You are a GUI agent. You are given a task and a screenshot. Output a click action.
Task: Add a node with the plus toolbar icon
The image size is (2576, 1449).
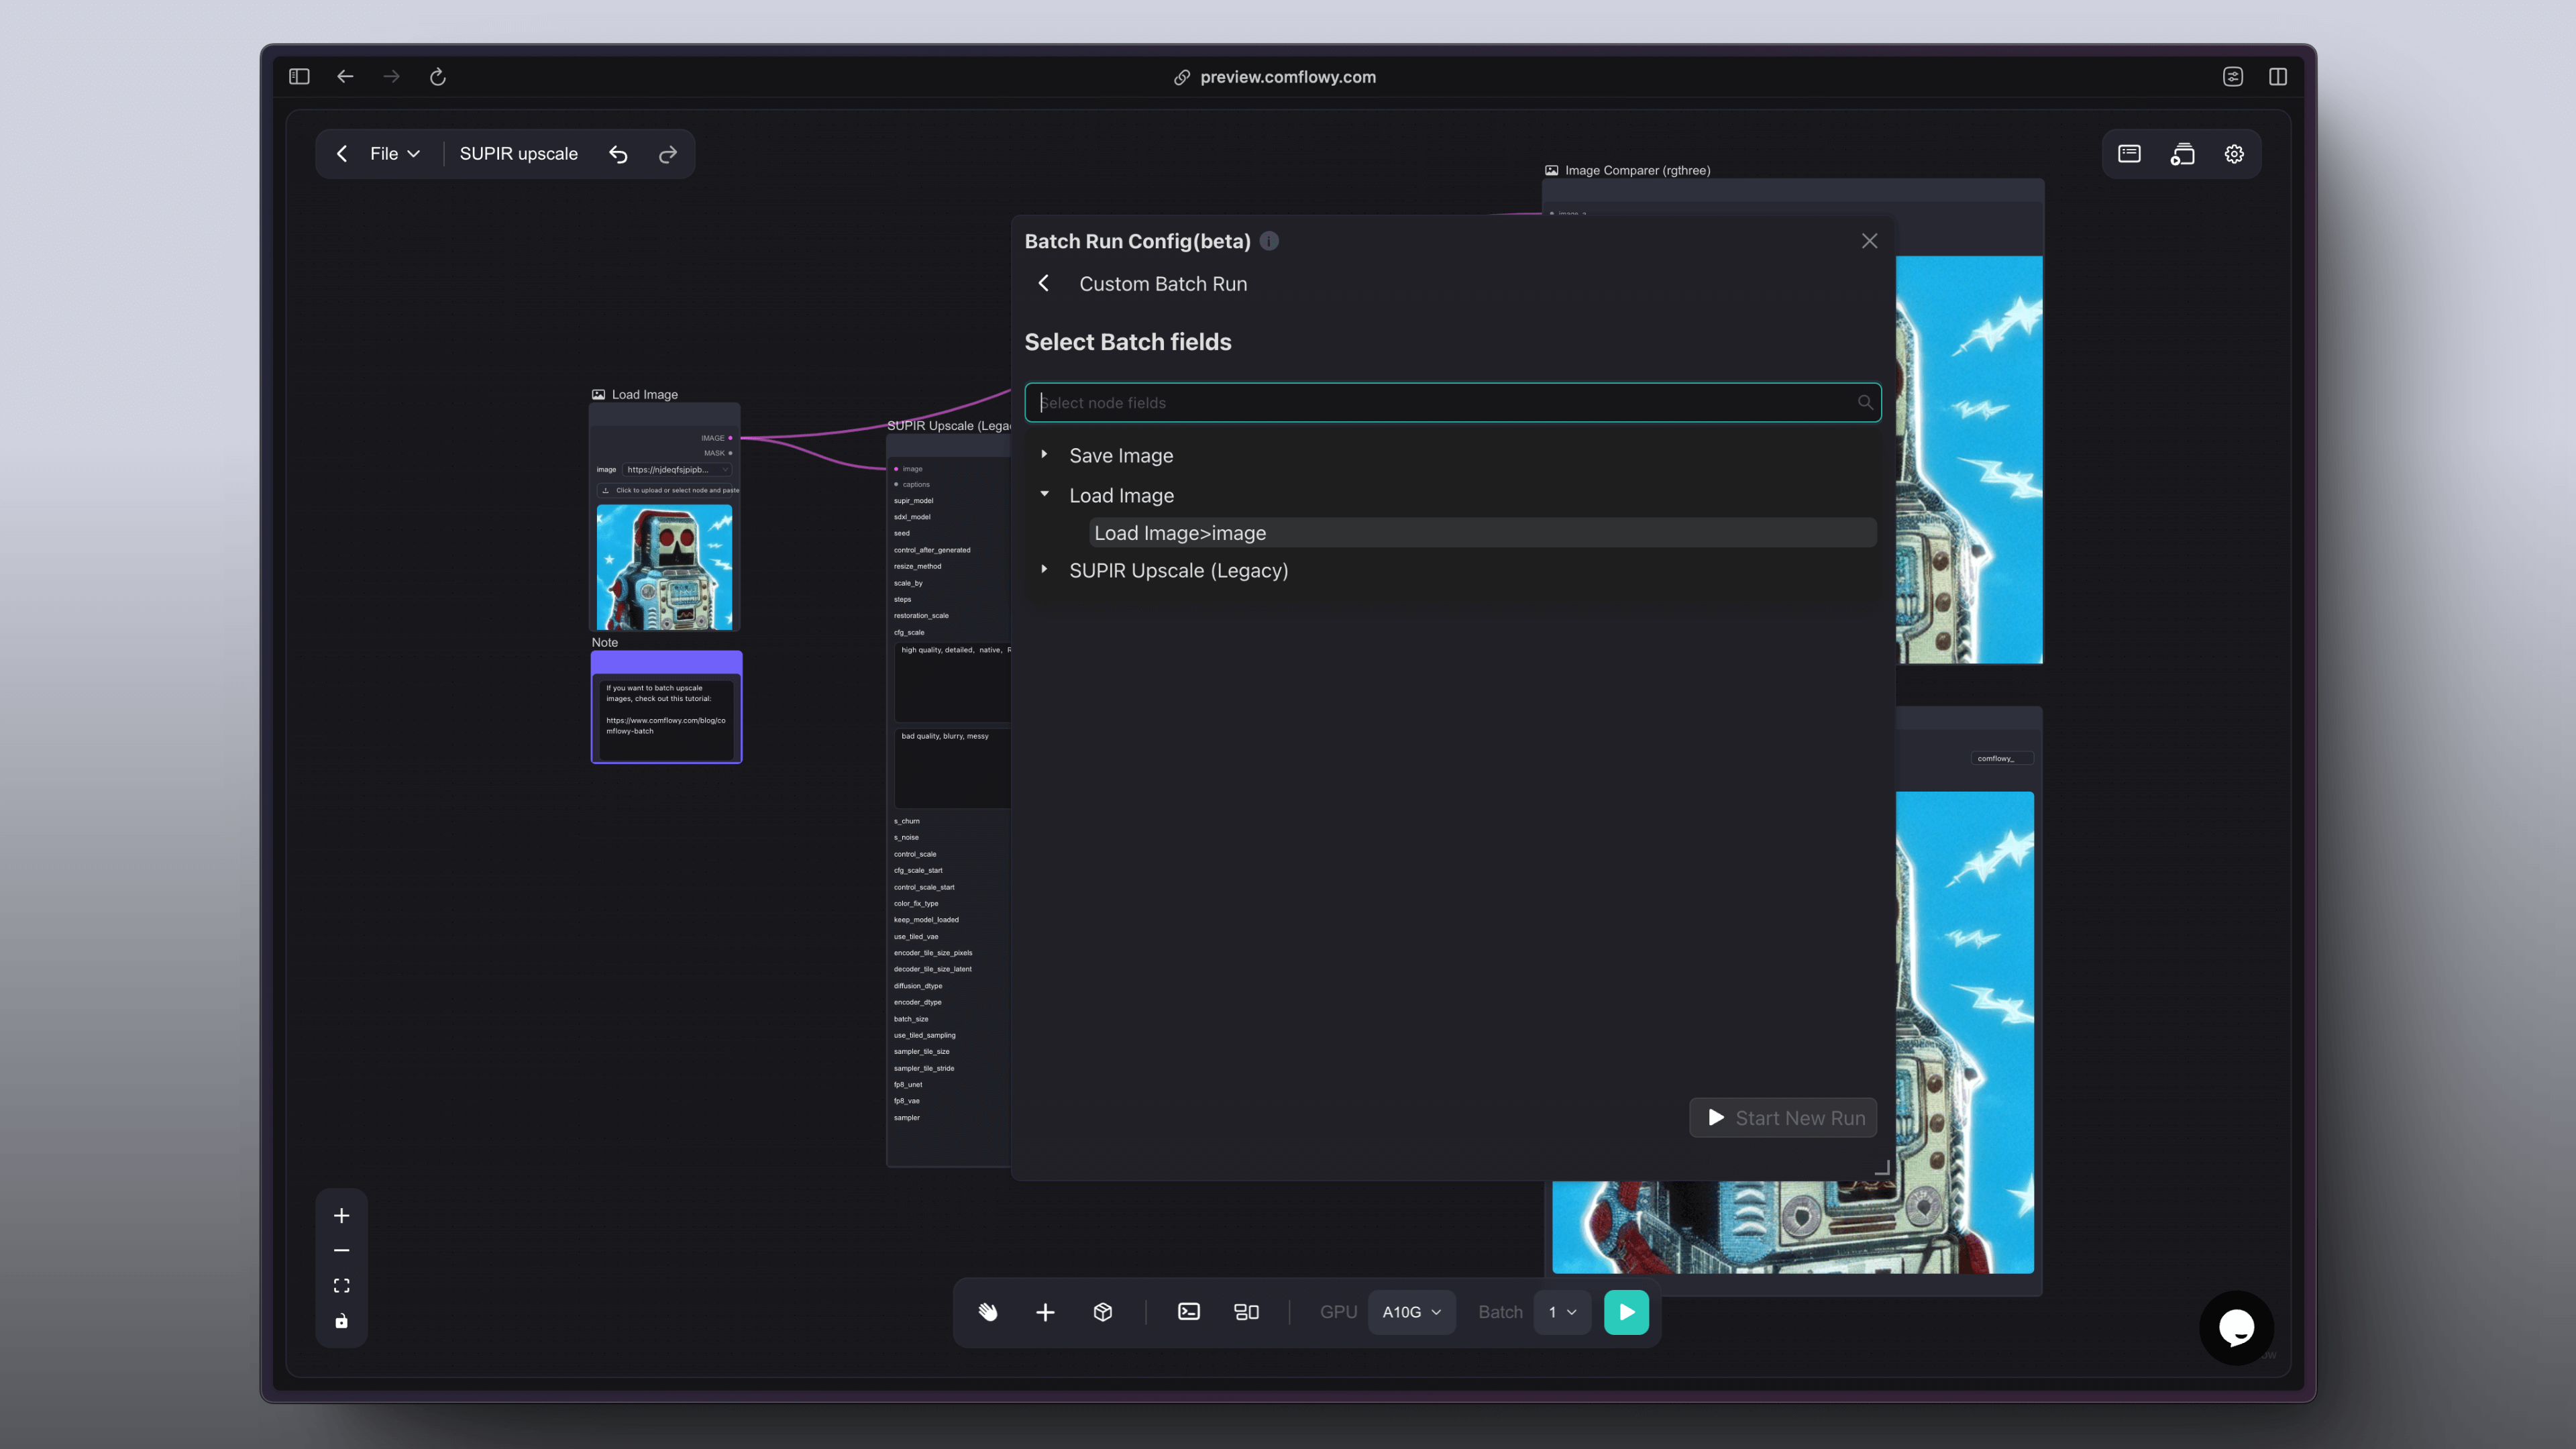click(1045, 1312)
